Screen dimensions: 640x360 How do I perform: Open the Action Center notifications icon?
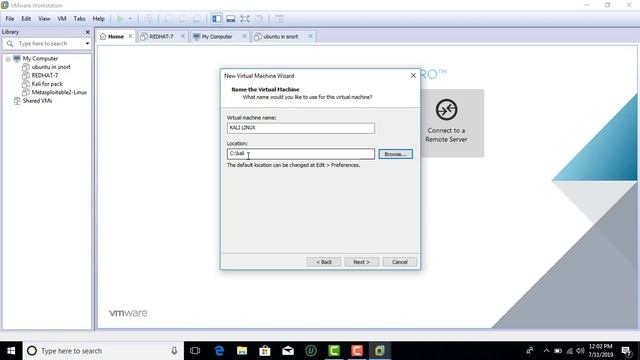[626, 351]
